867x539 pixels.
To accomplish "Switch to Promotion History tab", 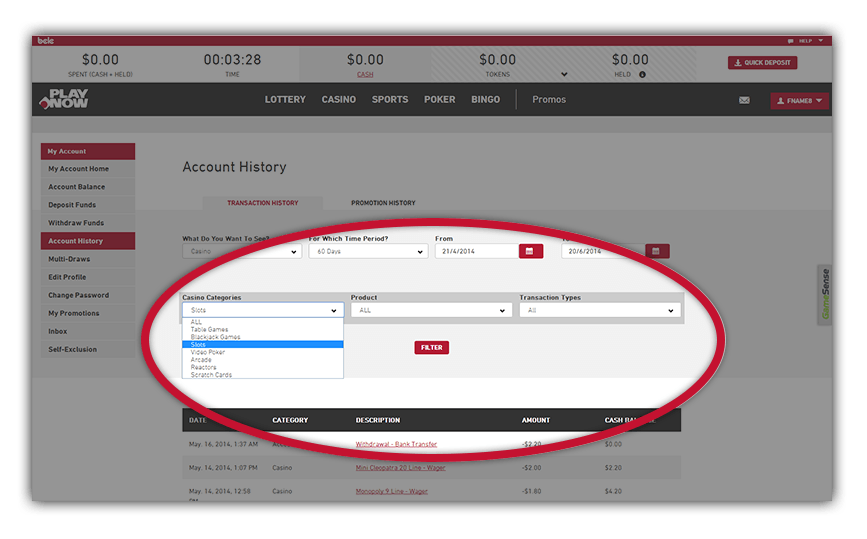I will tap(383, 203).
